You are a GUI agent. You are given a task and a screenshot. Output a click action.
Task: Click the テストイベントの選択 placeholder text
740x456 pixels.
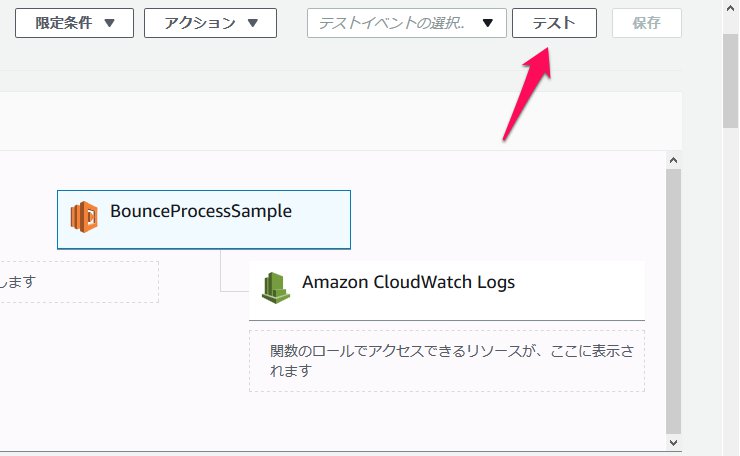click(x=392, y=23)
